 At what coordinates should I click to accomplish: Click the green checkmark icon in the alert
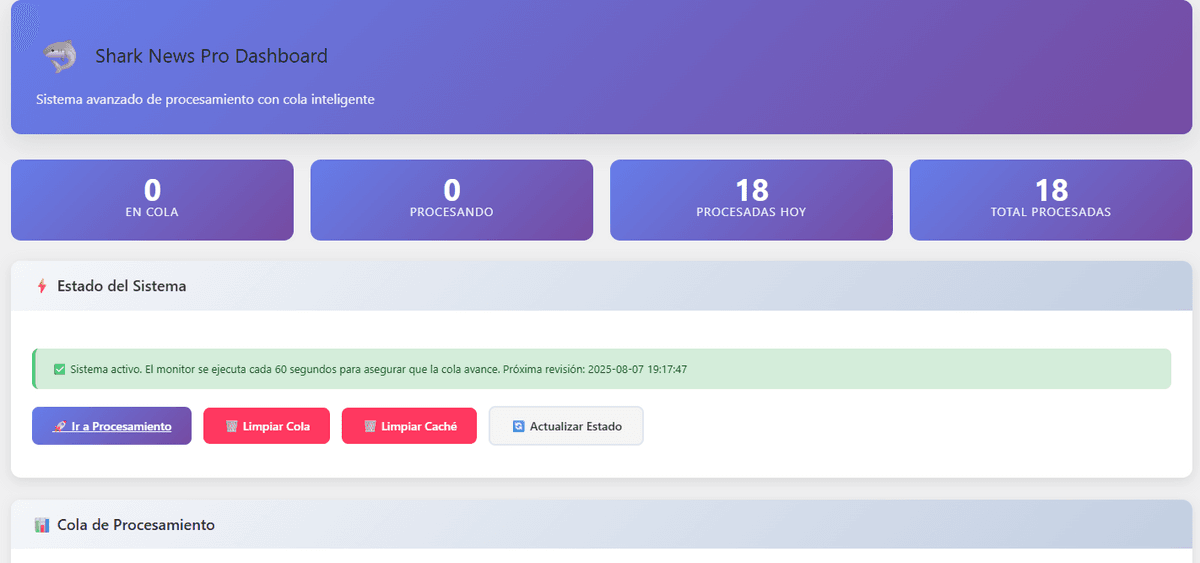59,369
